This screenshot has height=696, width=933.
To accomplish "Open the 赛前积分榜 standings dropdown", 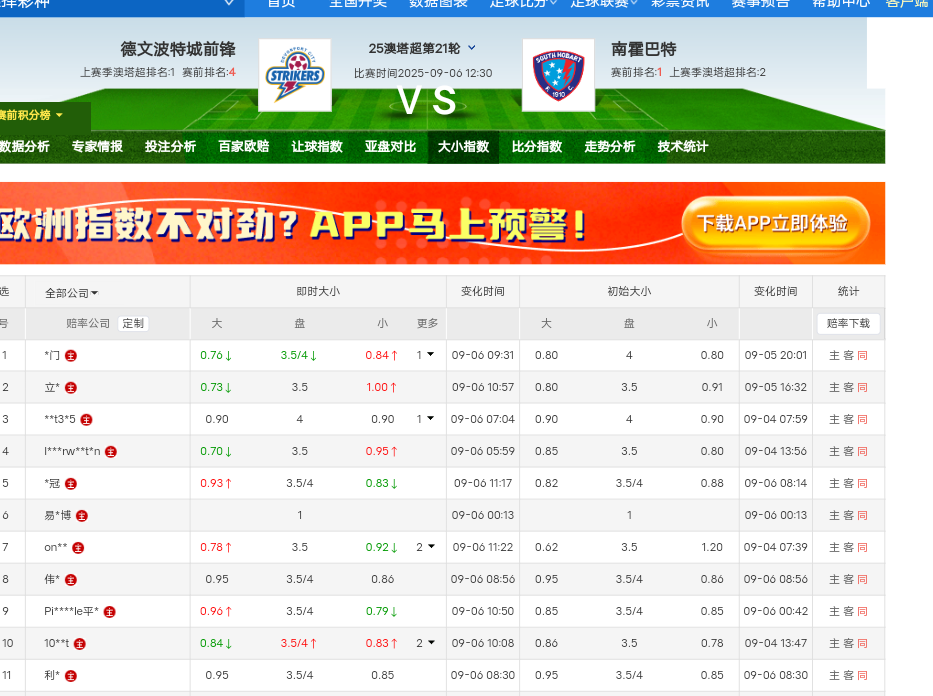I will 32,115.
